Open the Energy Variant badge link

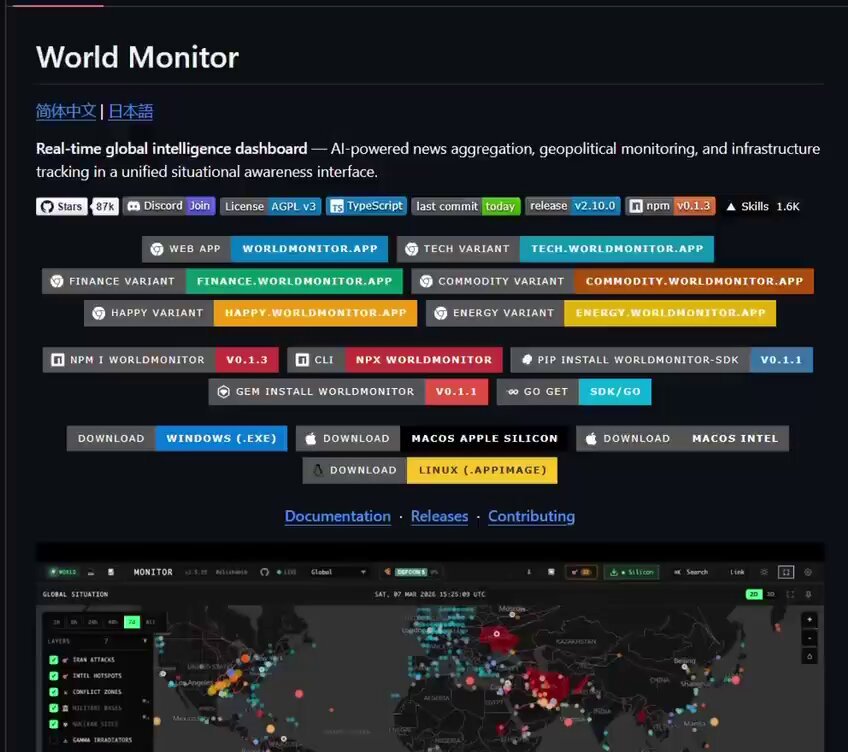click(x=601, y=313)
